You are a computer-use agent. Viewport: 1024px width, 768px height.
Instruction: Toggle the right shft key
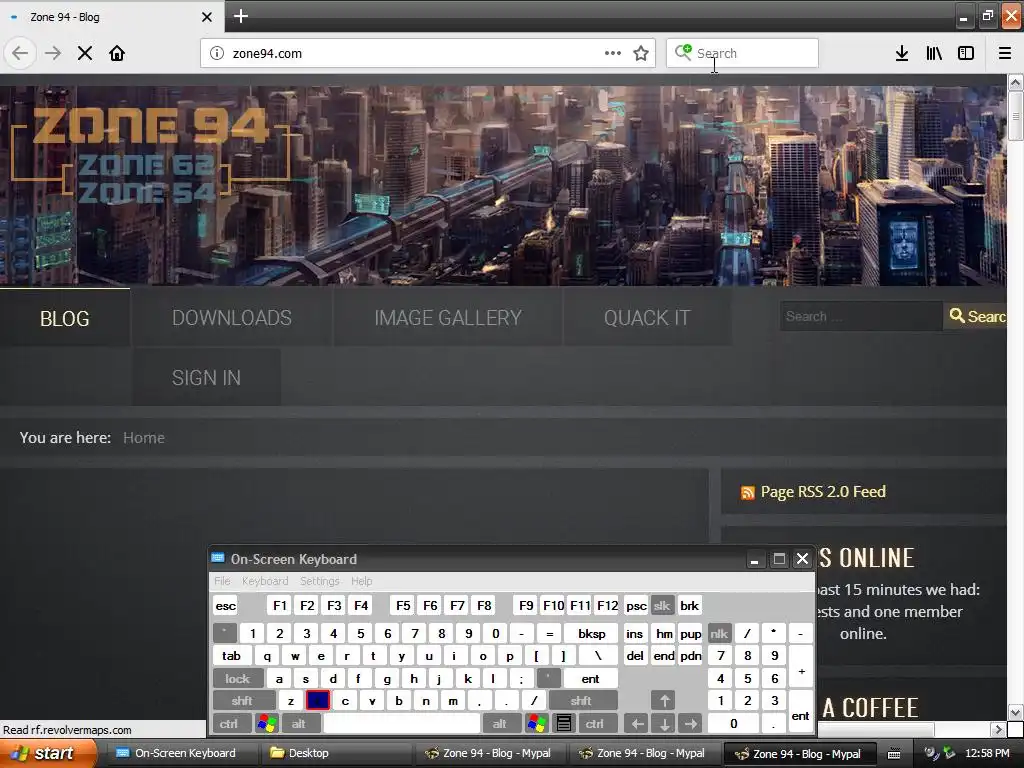pyautogui.click(x=581, y=701)
